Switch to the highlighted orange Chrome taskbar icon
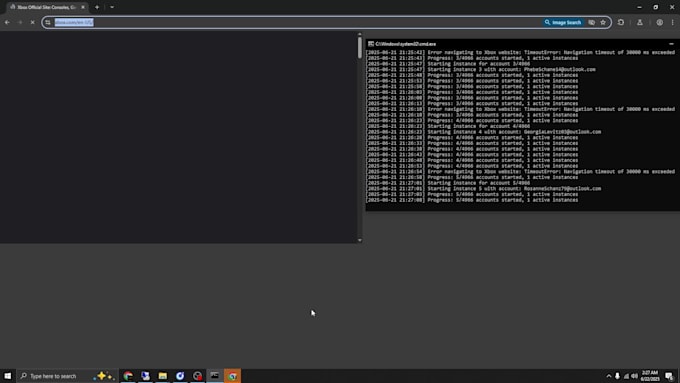Image resolution: width=680 pixels, height=383 pixels. point(232,376)
